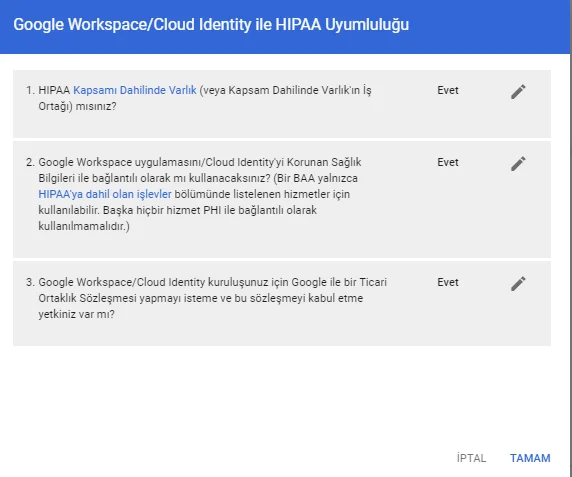Click the İPTAL button

coord(471,458)
